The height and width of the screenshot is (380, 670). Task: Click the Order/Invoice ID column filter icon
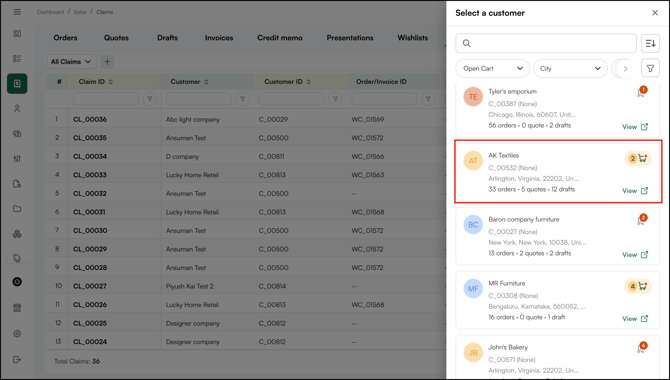[x=428, y=99]
